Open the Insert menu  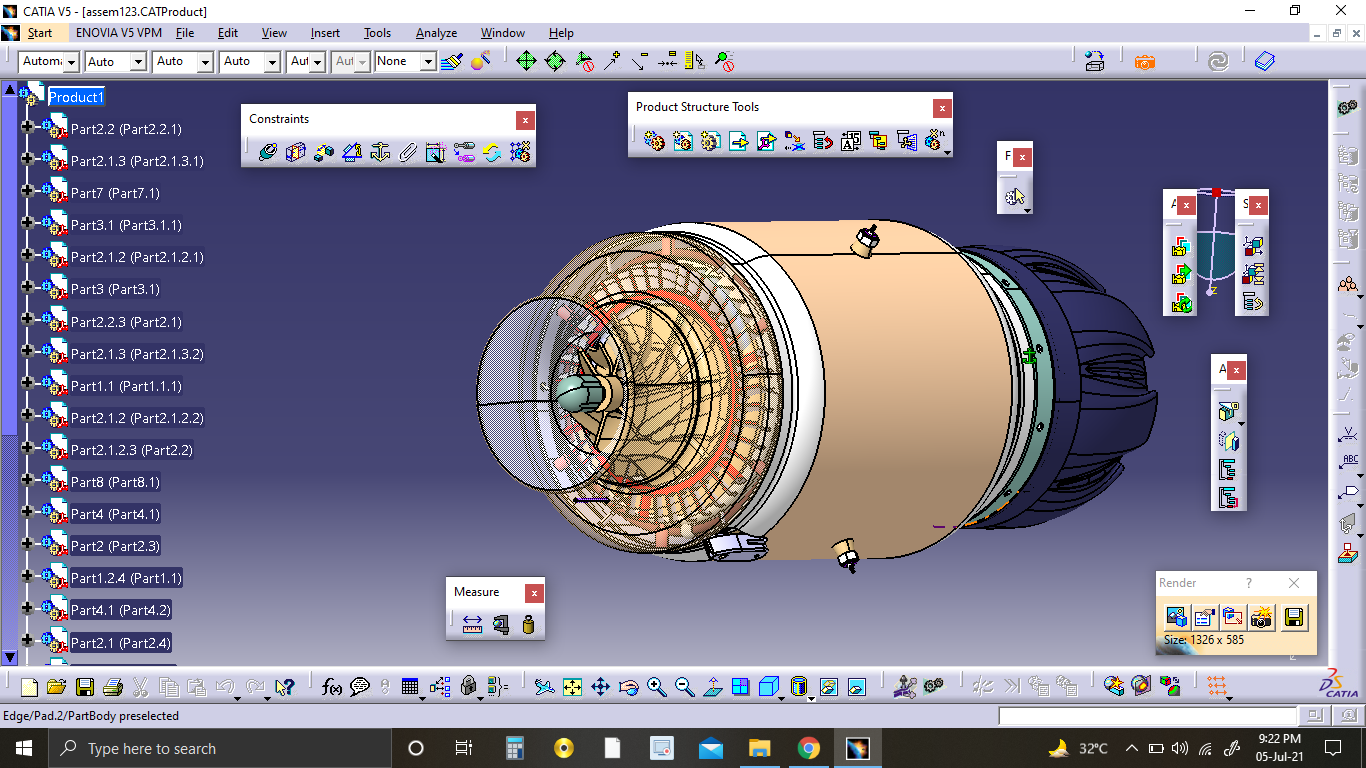325,33
